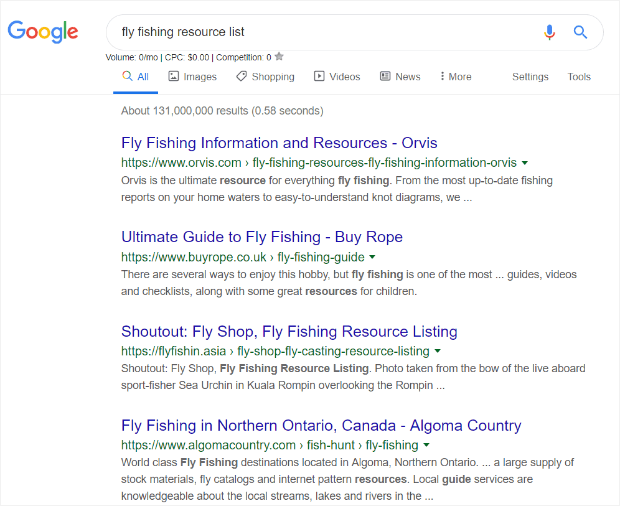Switch to the Shopping tab

(x=265, y=77)
